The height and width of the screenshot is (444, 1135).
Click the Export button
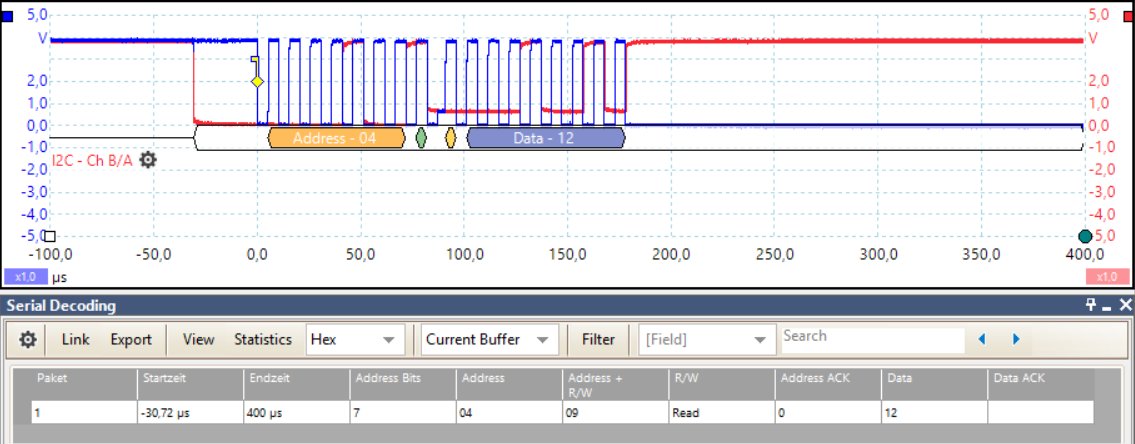tap(131, 339)
